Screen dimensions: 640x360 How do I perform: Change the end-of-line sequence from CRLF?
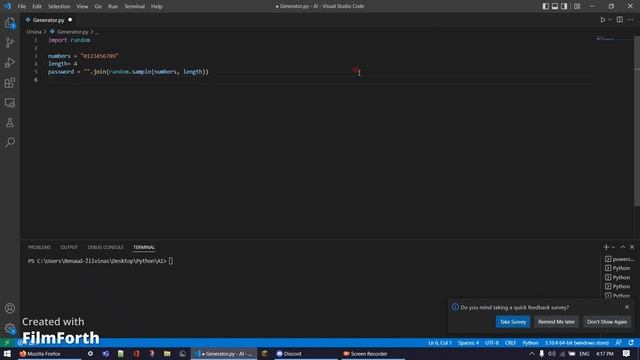[x=510, y=343]
